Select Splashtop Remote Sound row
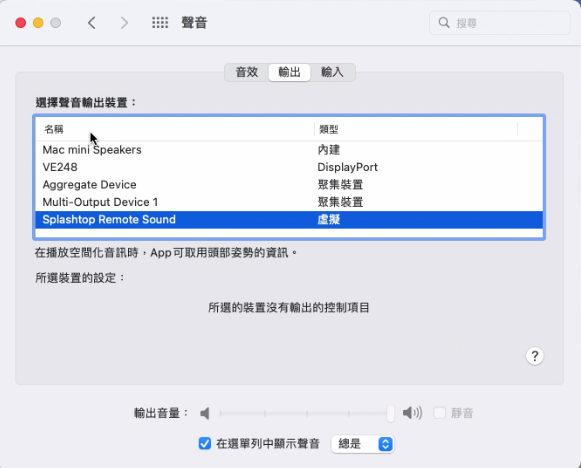Screen dimensions: 581x468 click(x=289, y=219)
